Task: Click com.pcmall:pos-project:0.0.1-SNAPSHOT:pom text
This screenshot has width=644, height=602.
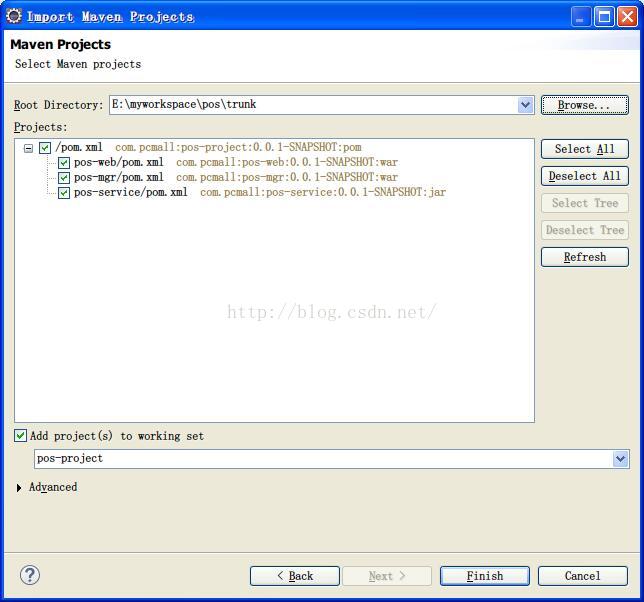Action: [238, 147]
